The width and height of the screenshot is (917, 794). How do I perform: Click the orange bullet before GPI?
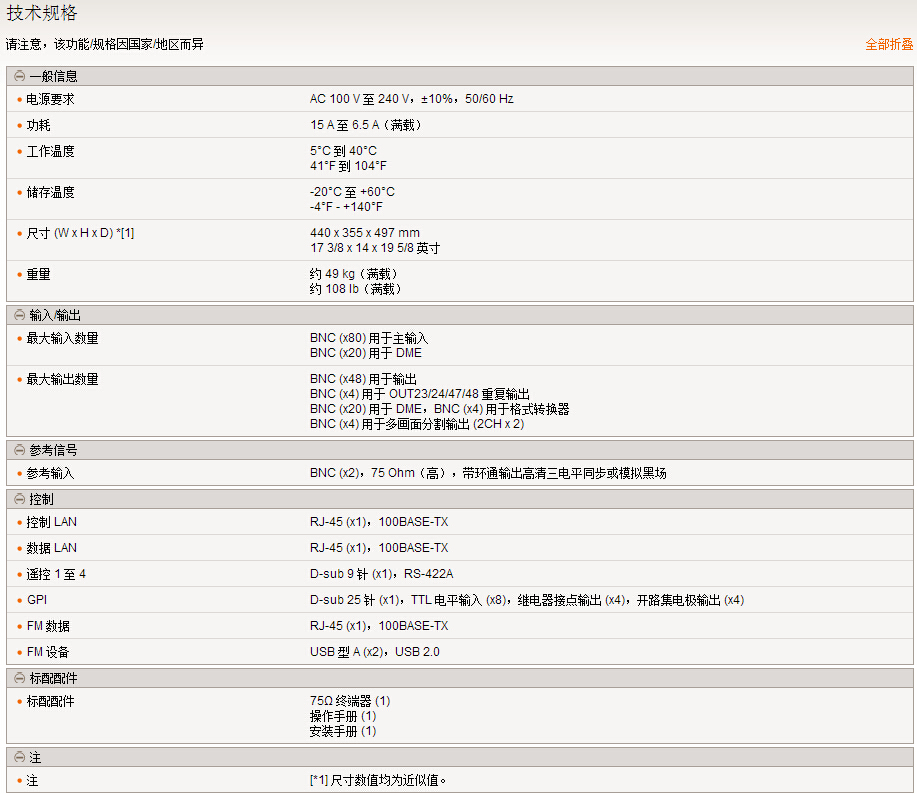19,601
